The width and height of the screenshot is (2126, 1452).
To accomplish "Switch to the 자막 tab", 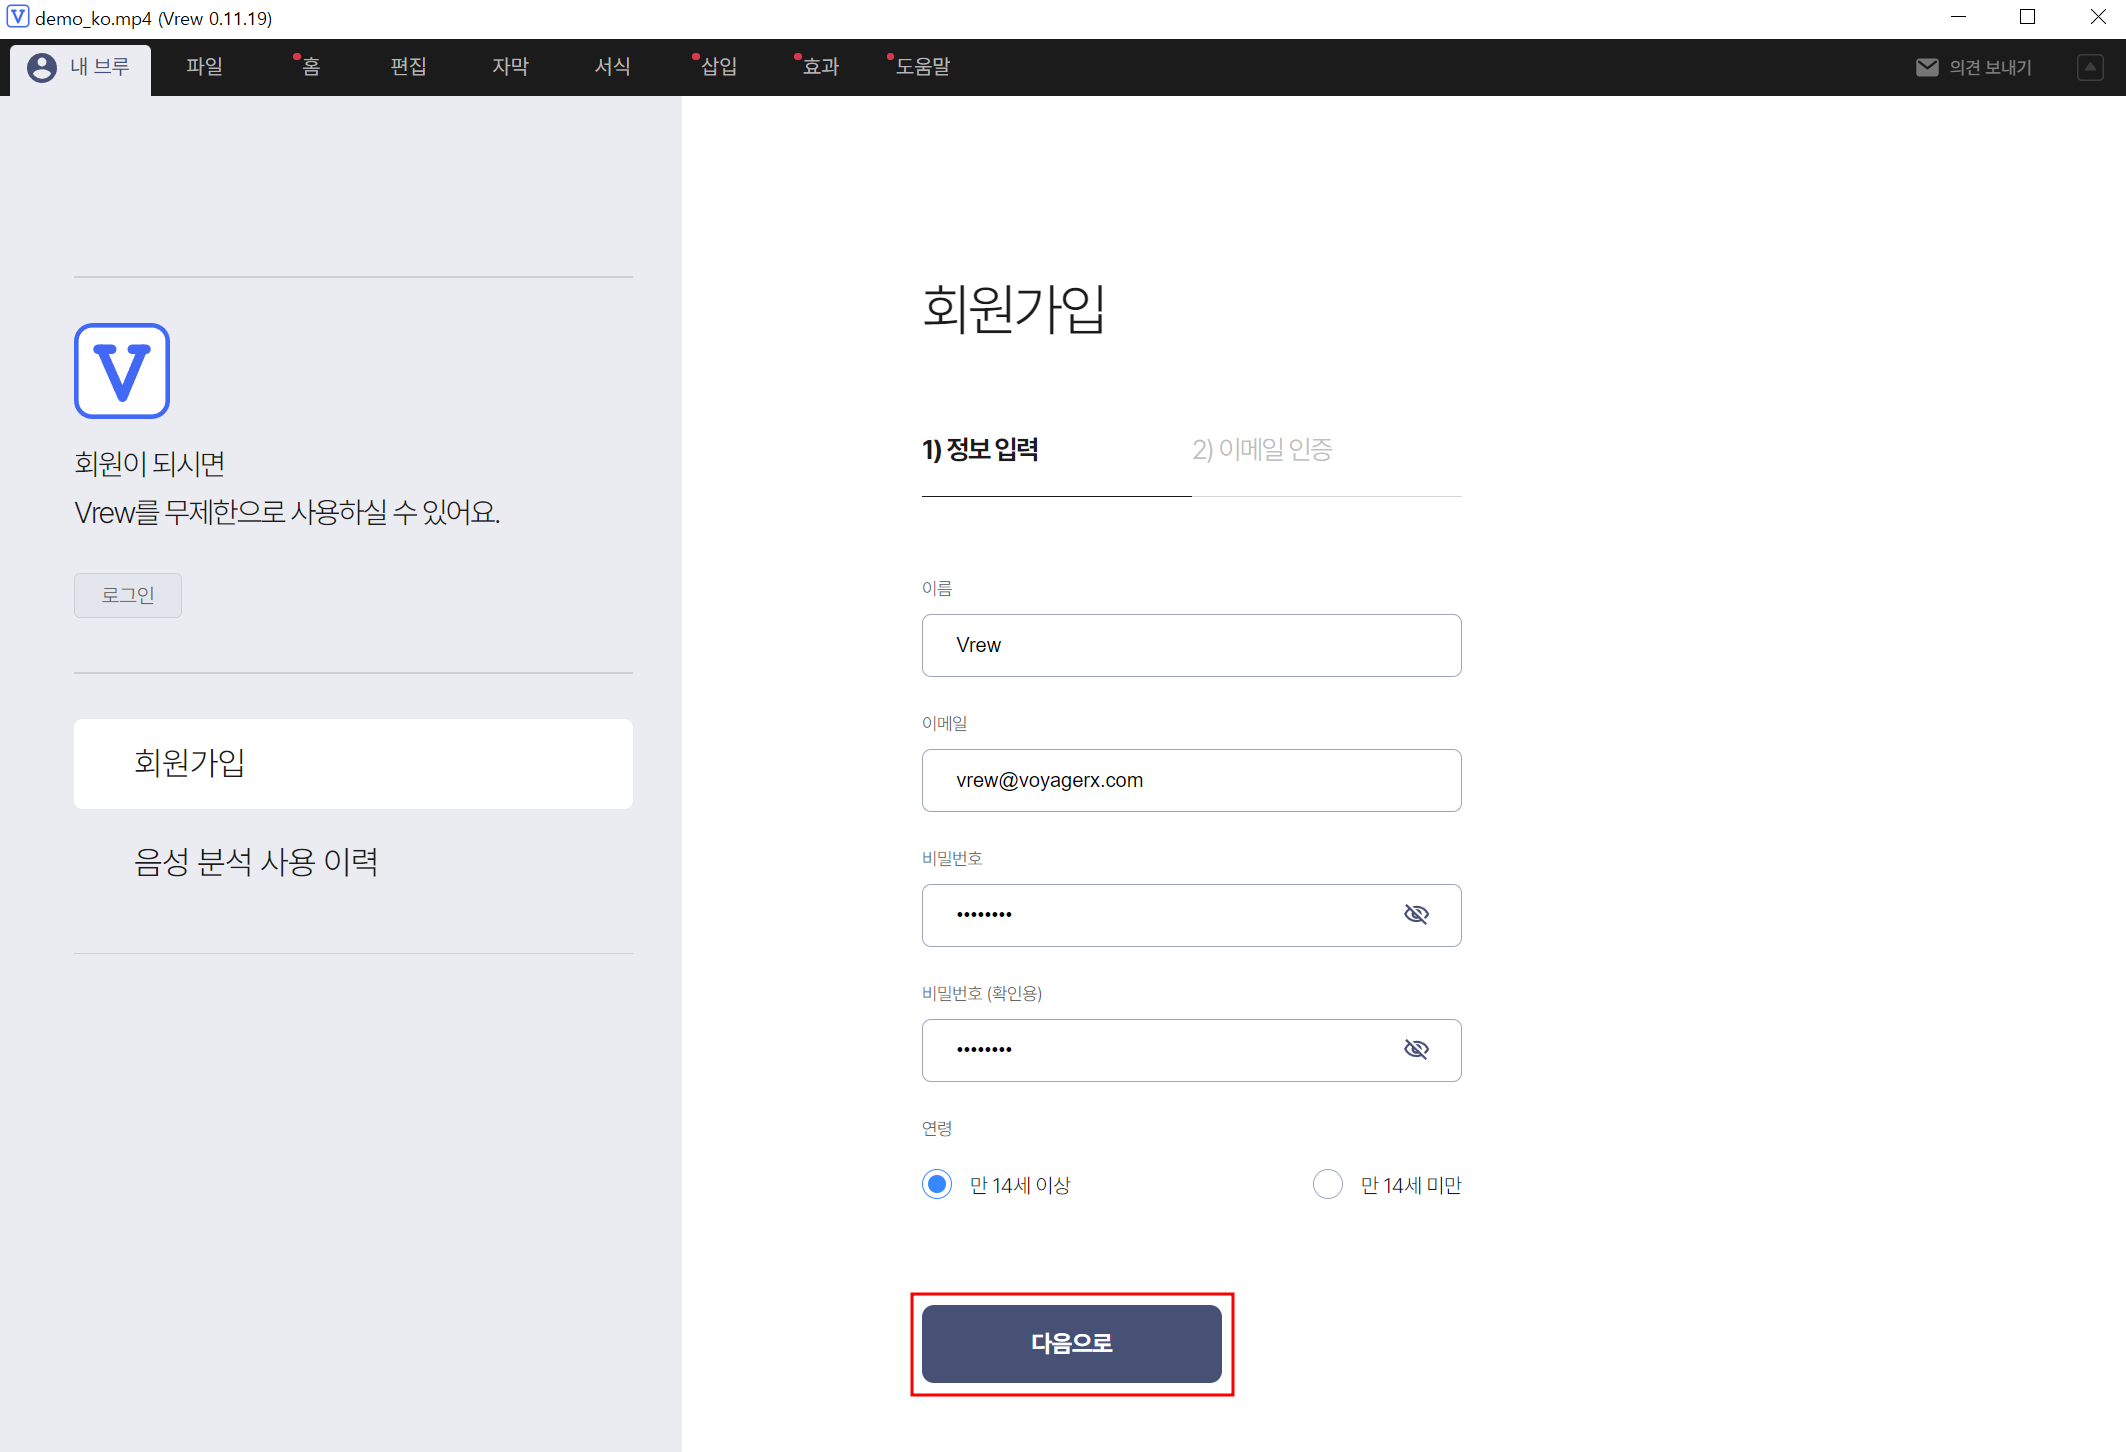I will pos(510,67).
